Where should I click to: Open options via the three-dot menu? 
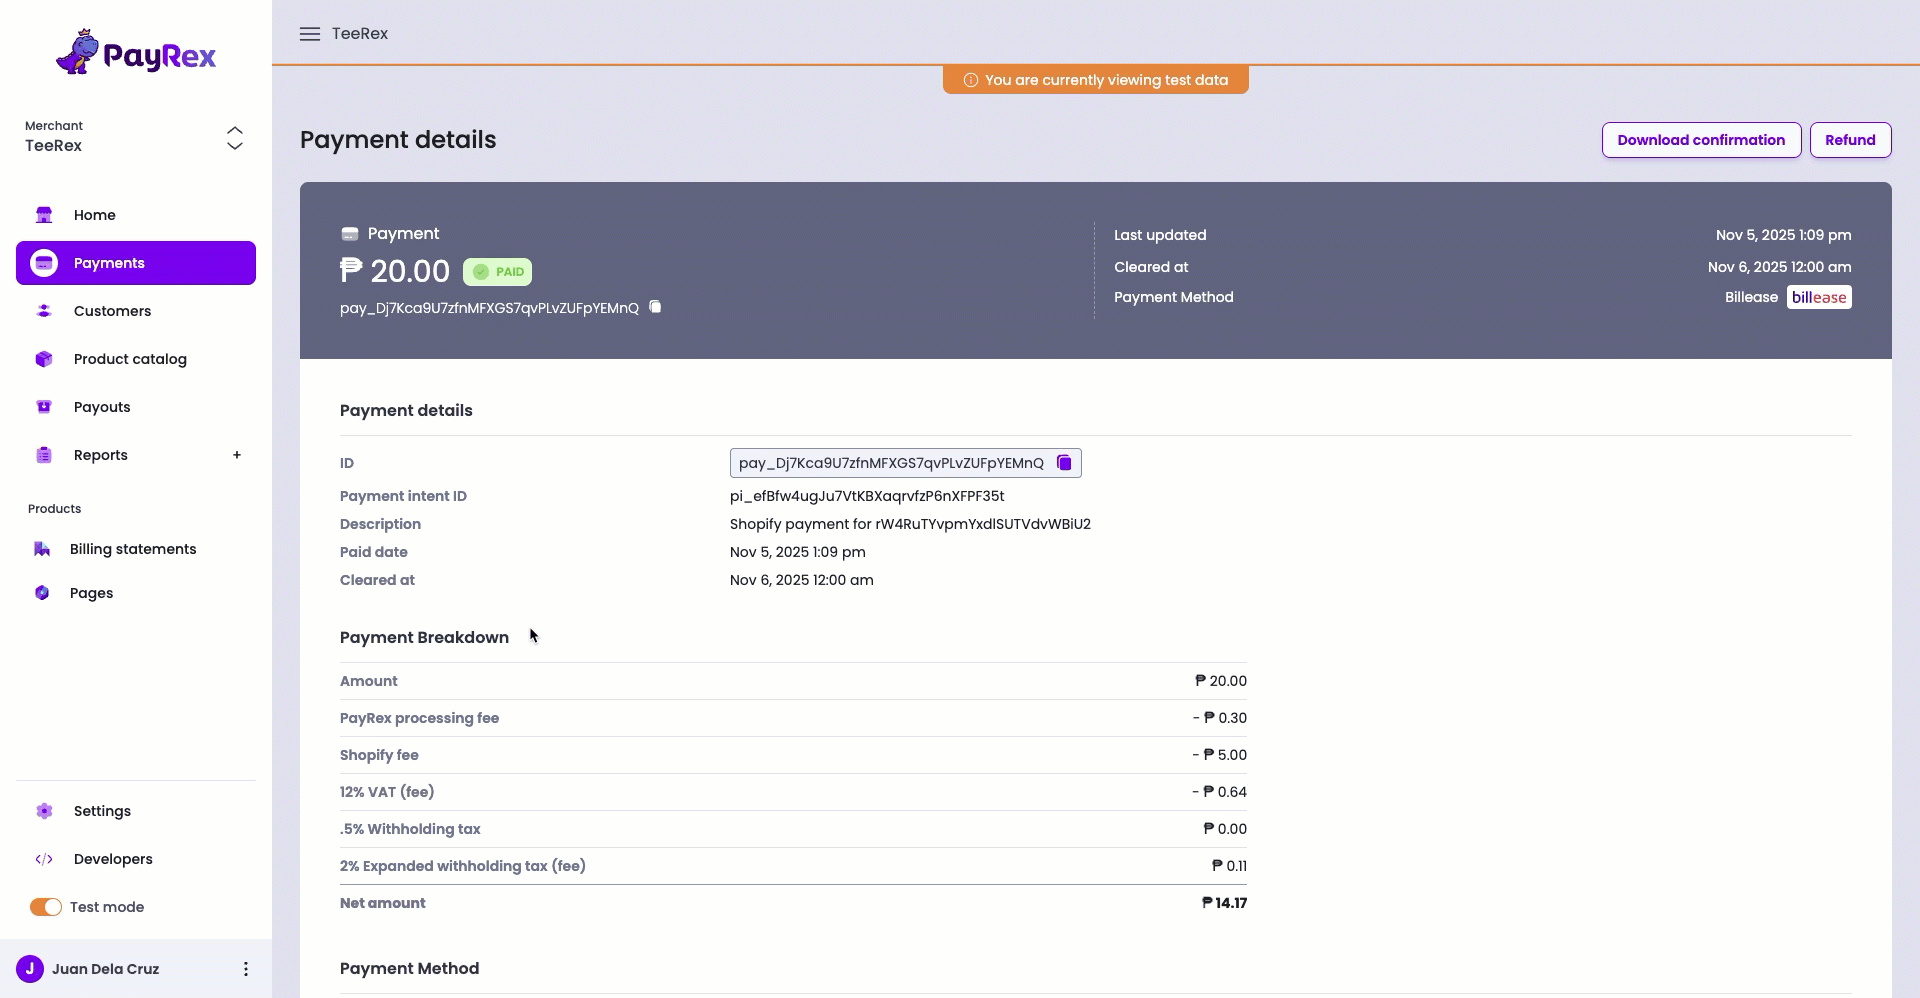pyautogui.click(x=245, y=968)
